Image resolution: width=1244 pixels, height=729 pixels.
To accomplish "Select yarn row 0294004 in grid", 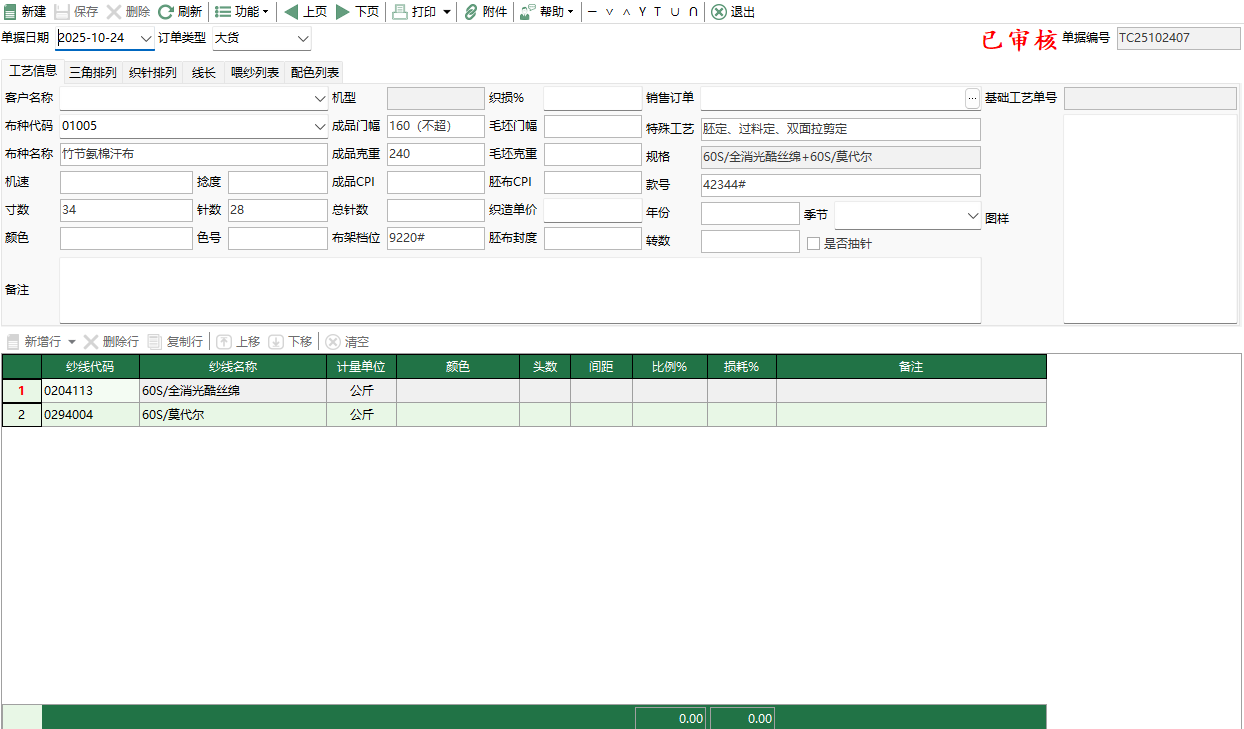I will coord(90,414).
